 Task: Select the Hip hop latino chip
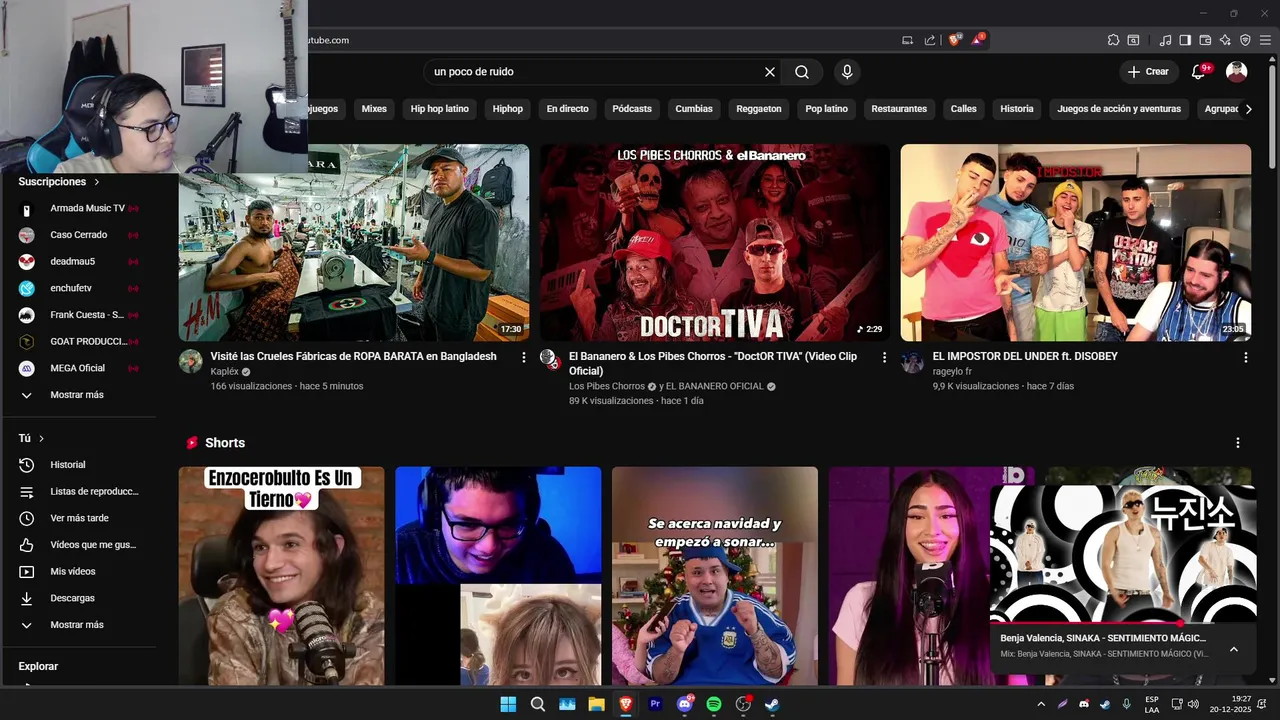click(440, 109)
